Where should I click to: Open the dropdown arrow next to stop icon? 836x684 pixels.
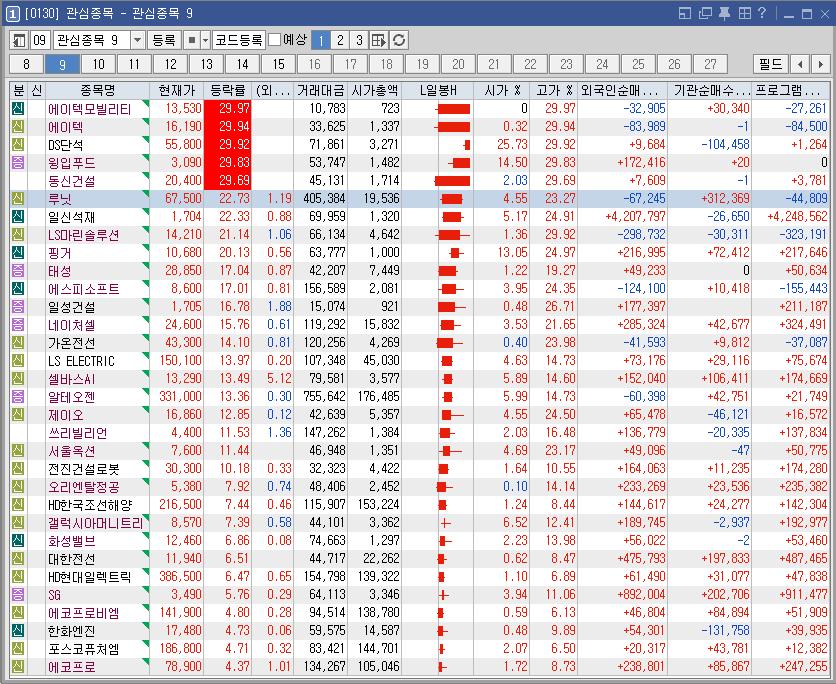click(205, 40)
